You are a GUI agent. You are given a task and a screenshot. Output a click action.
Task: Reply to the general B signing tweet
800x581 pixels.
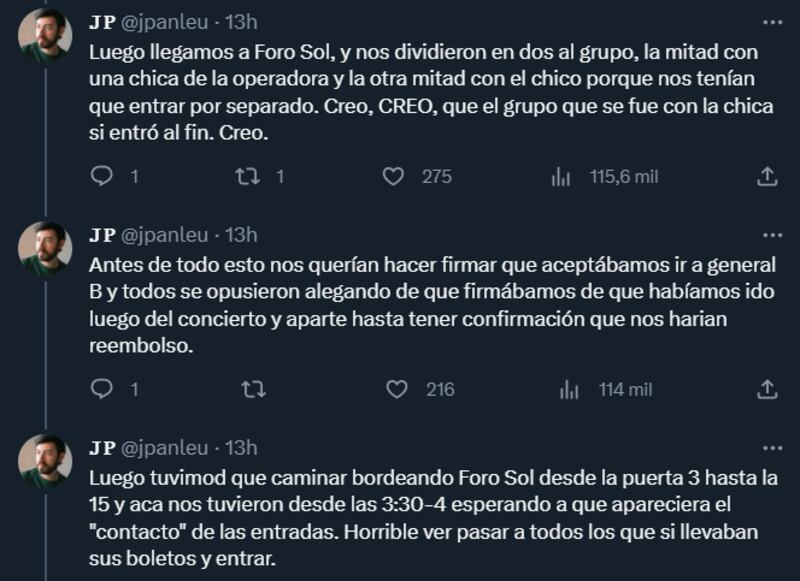(101, 389)
